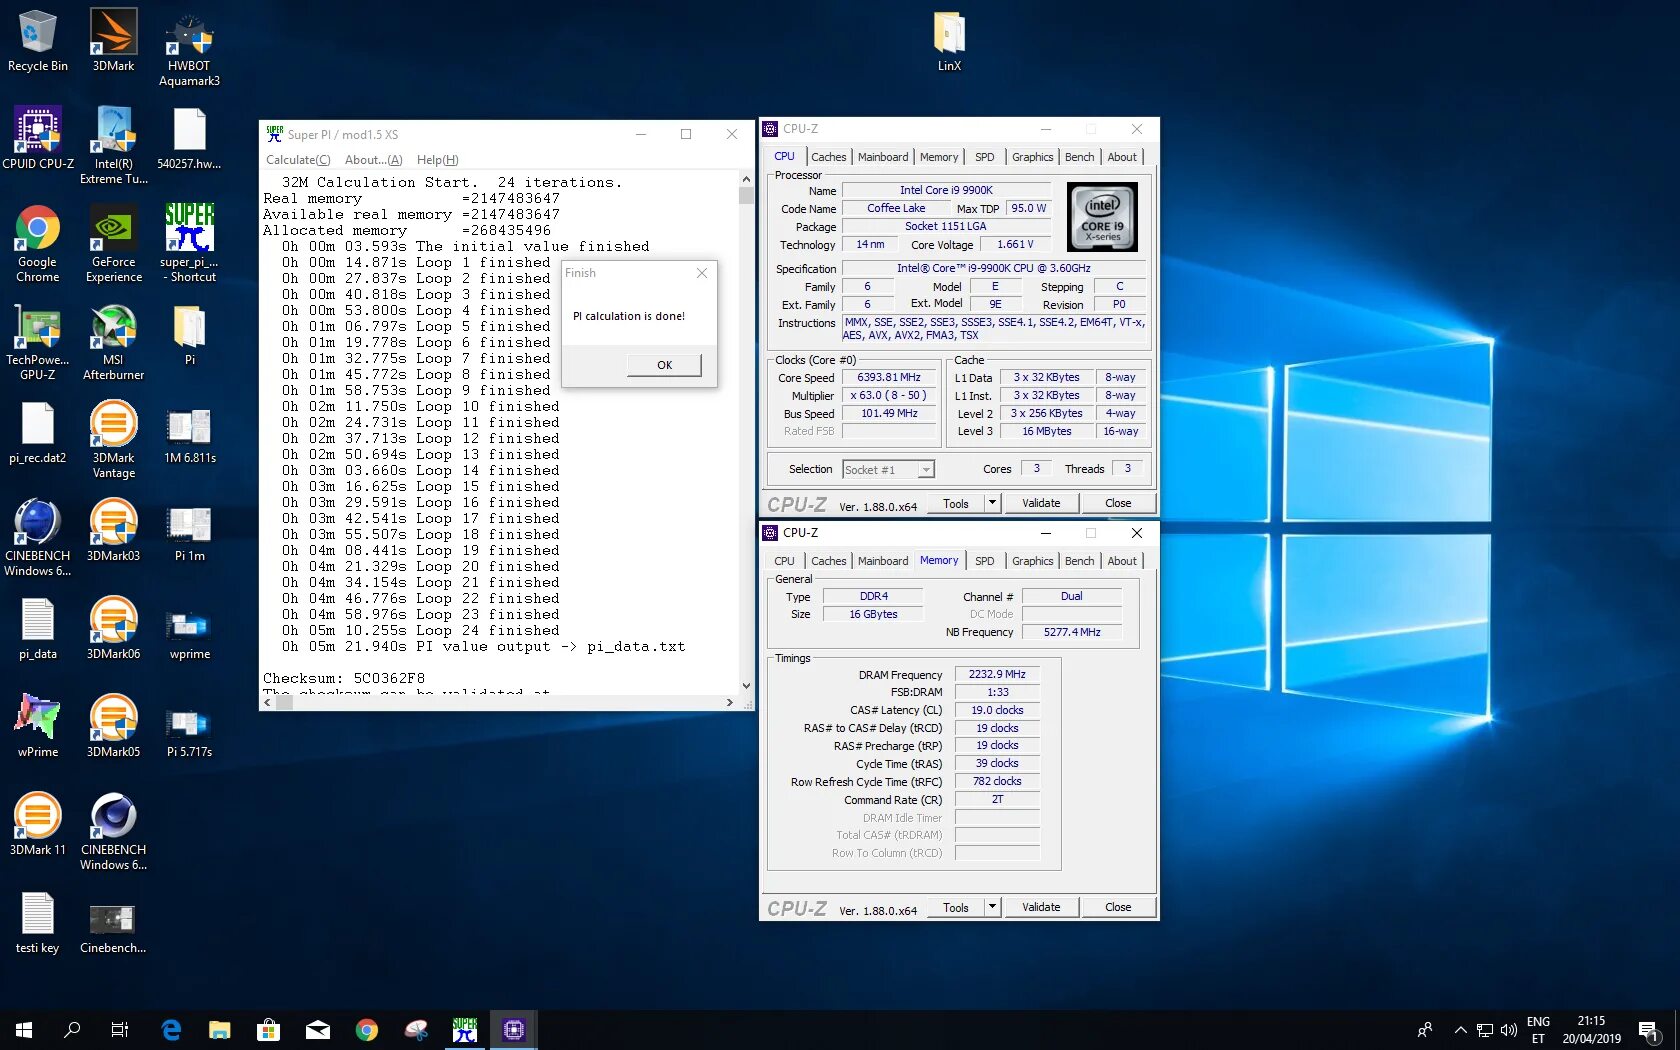Switch to CPU tab in lower CPU-Z
Viewport: 1680px width, 1050px height.
pyautogui.click(x=784, y=561)
